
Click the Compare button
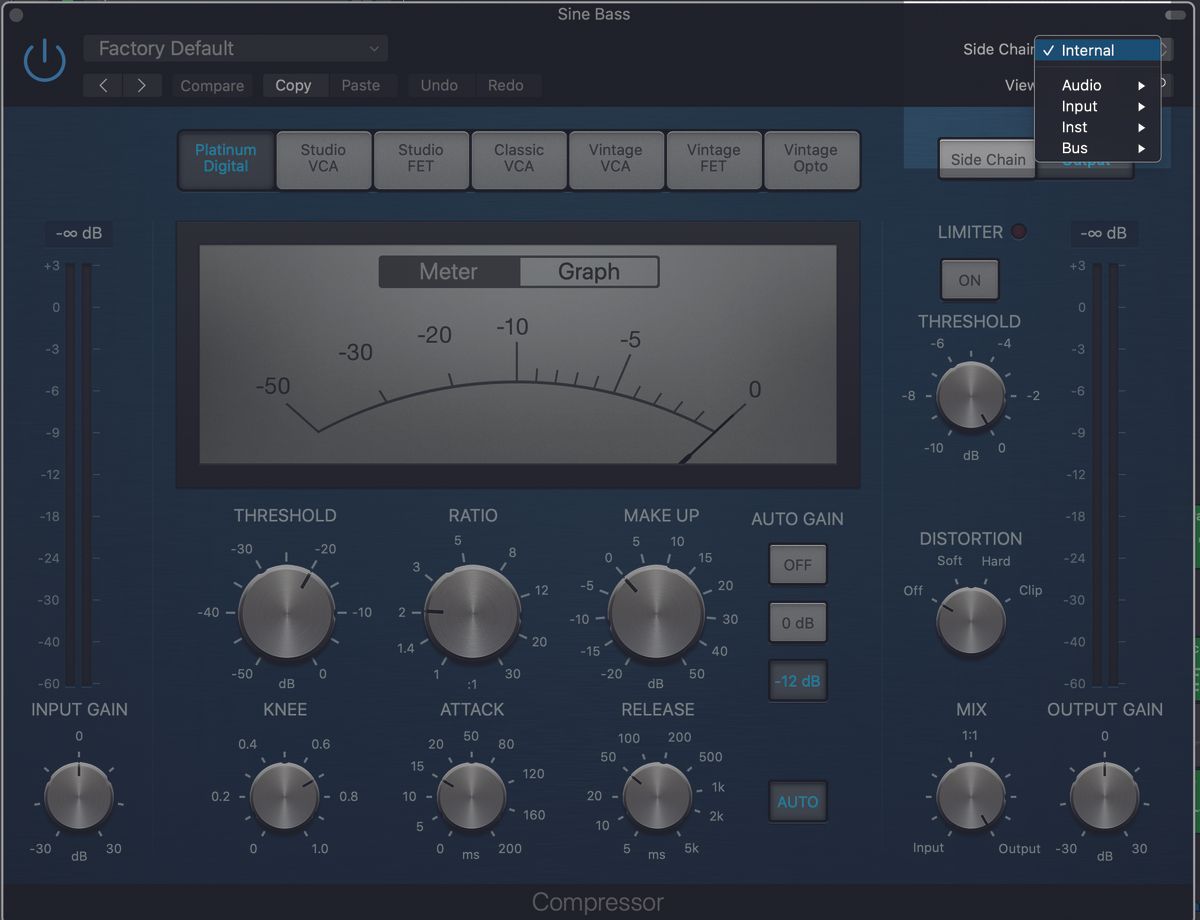point(211,86)
